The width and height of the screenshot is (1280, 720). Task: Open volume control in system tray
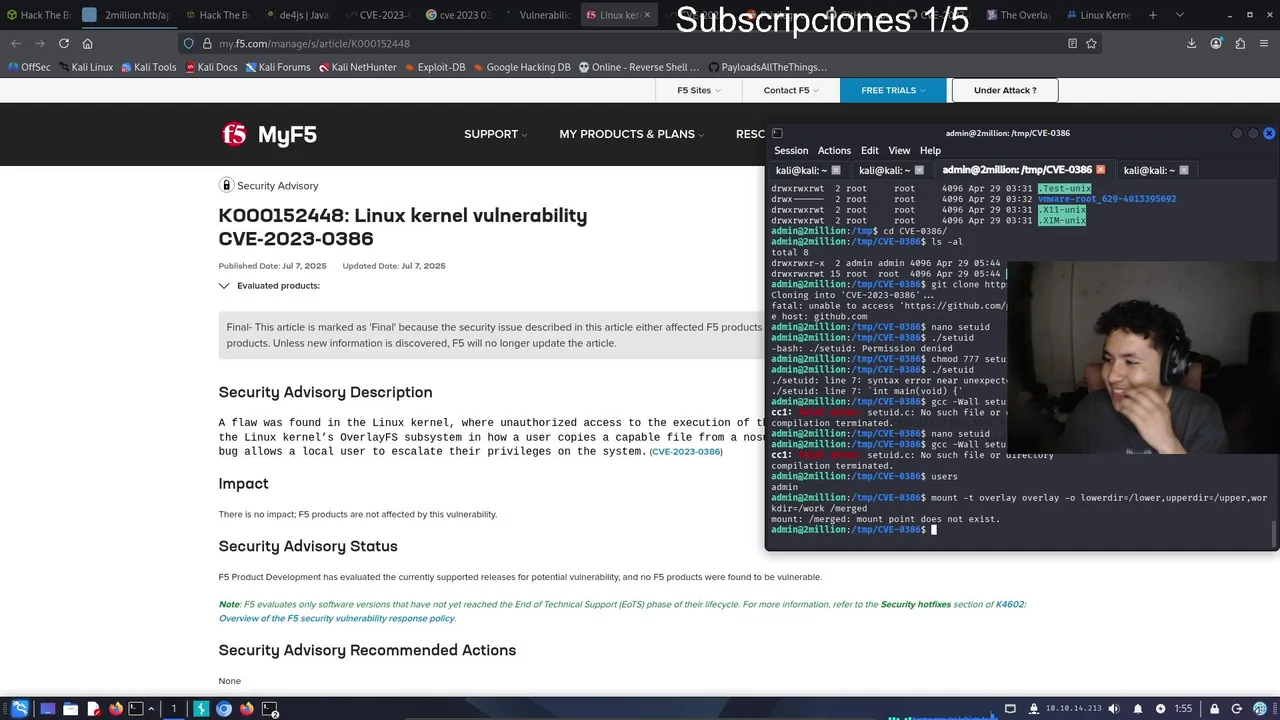click(1113, 709)
